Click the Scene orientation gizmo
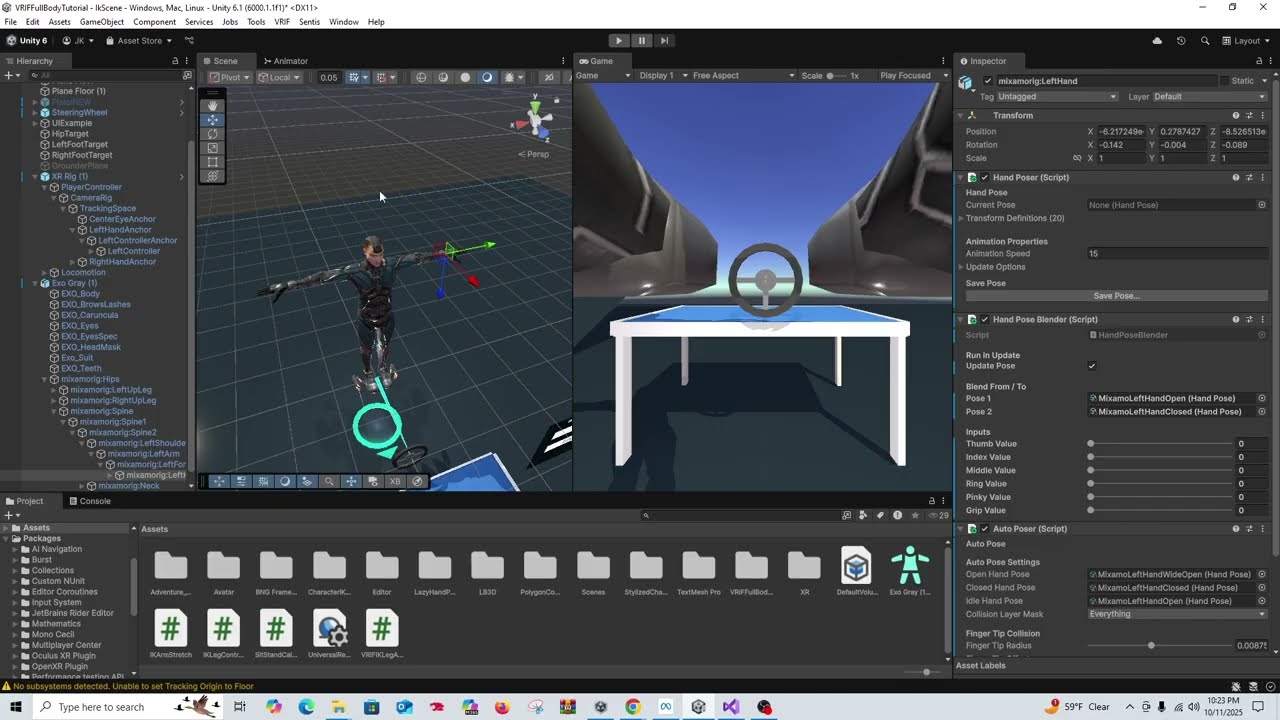The width and height of the screenshot is (1280, 720). tap(536, 120)
